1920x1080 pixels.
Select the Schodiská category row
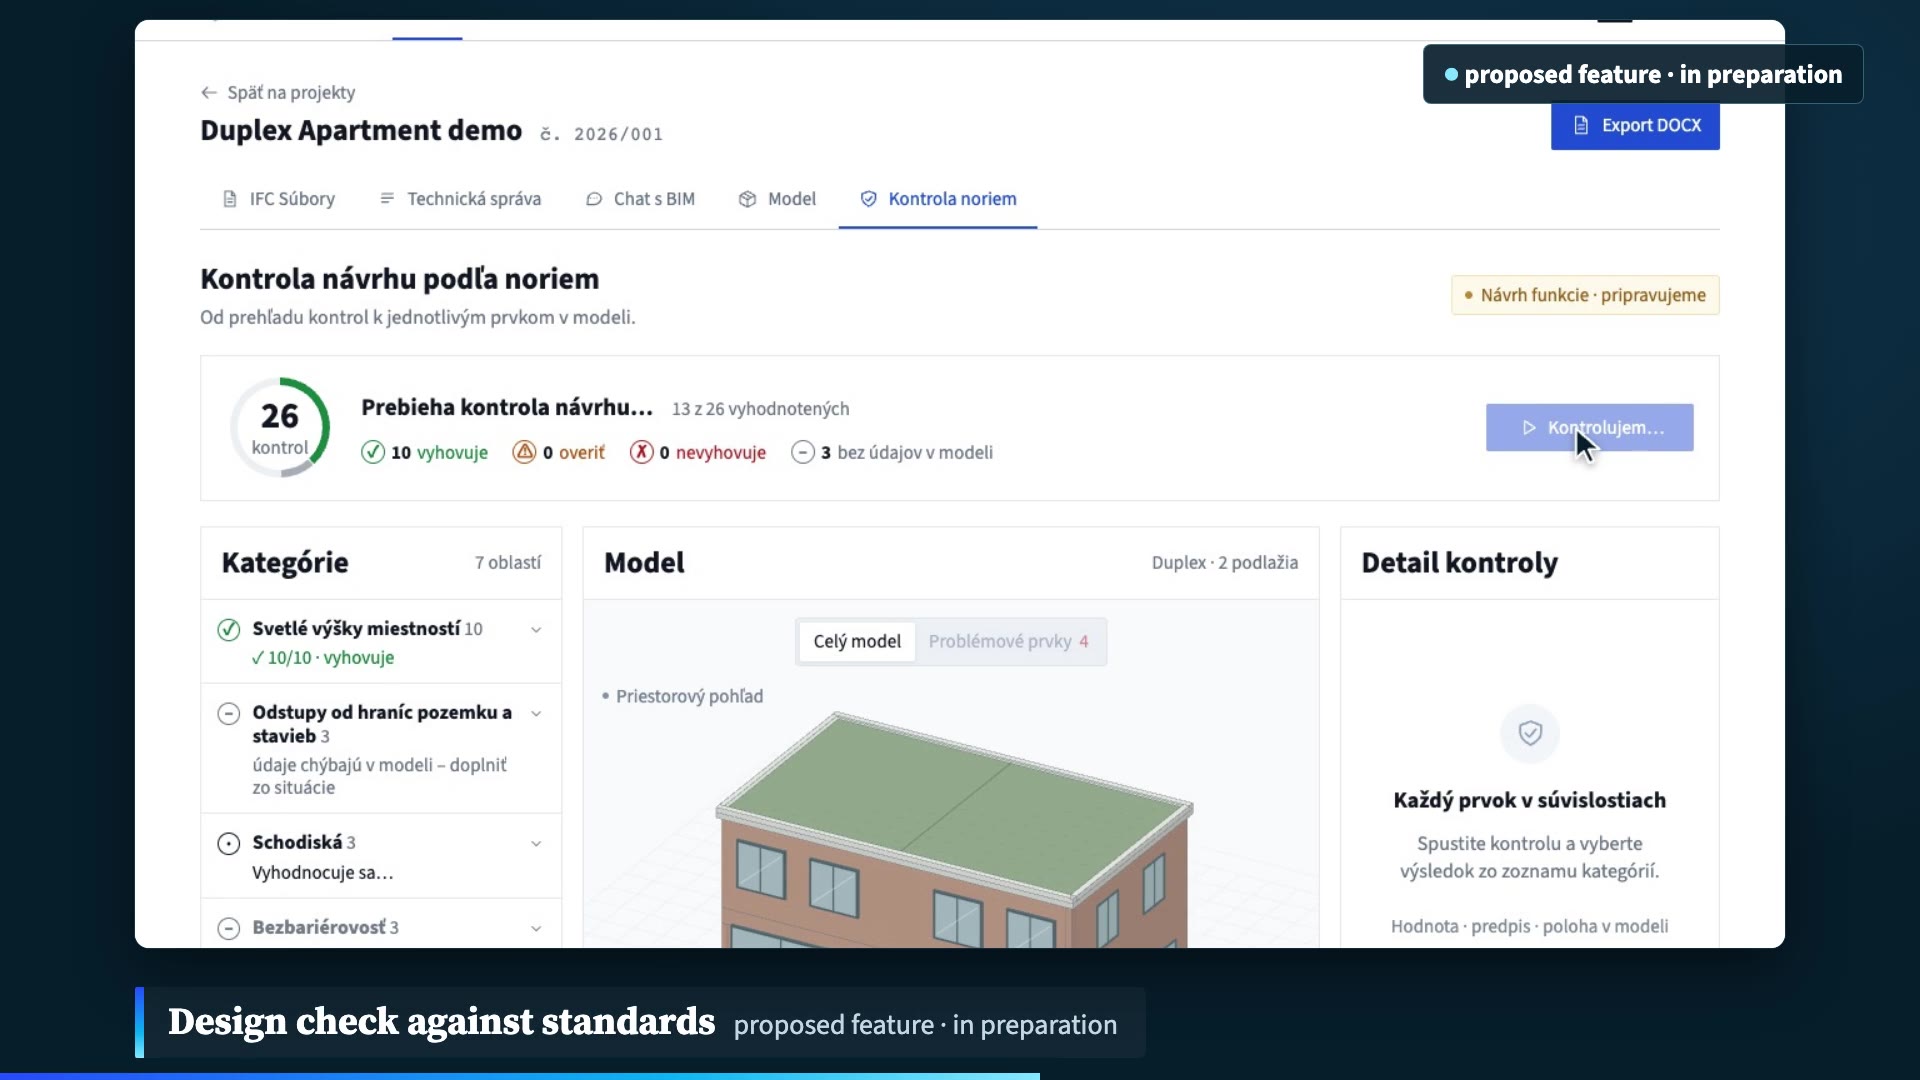381,856
